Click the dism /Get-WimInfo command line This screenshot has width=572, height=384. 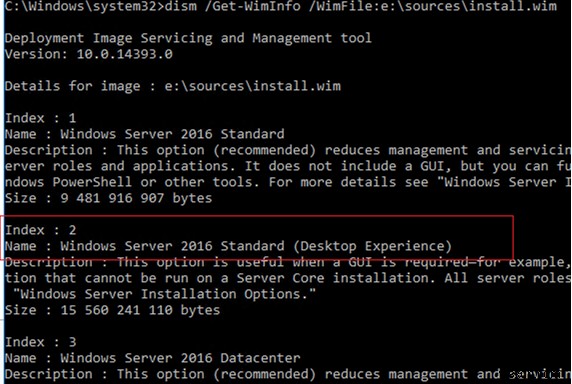point(281,6)
